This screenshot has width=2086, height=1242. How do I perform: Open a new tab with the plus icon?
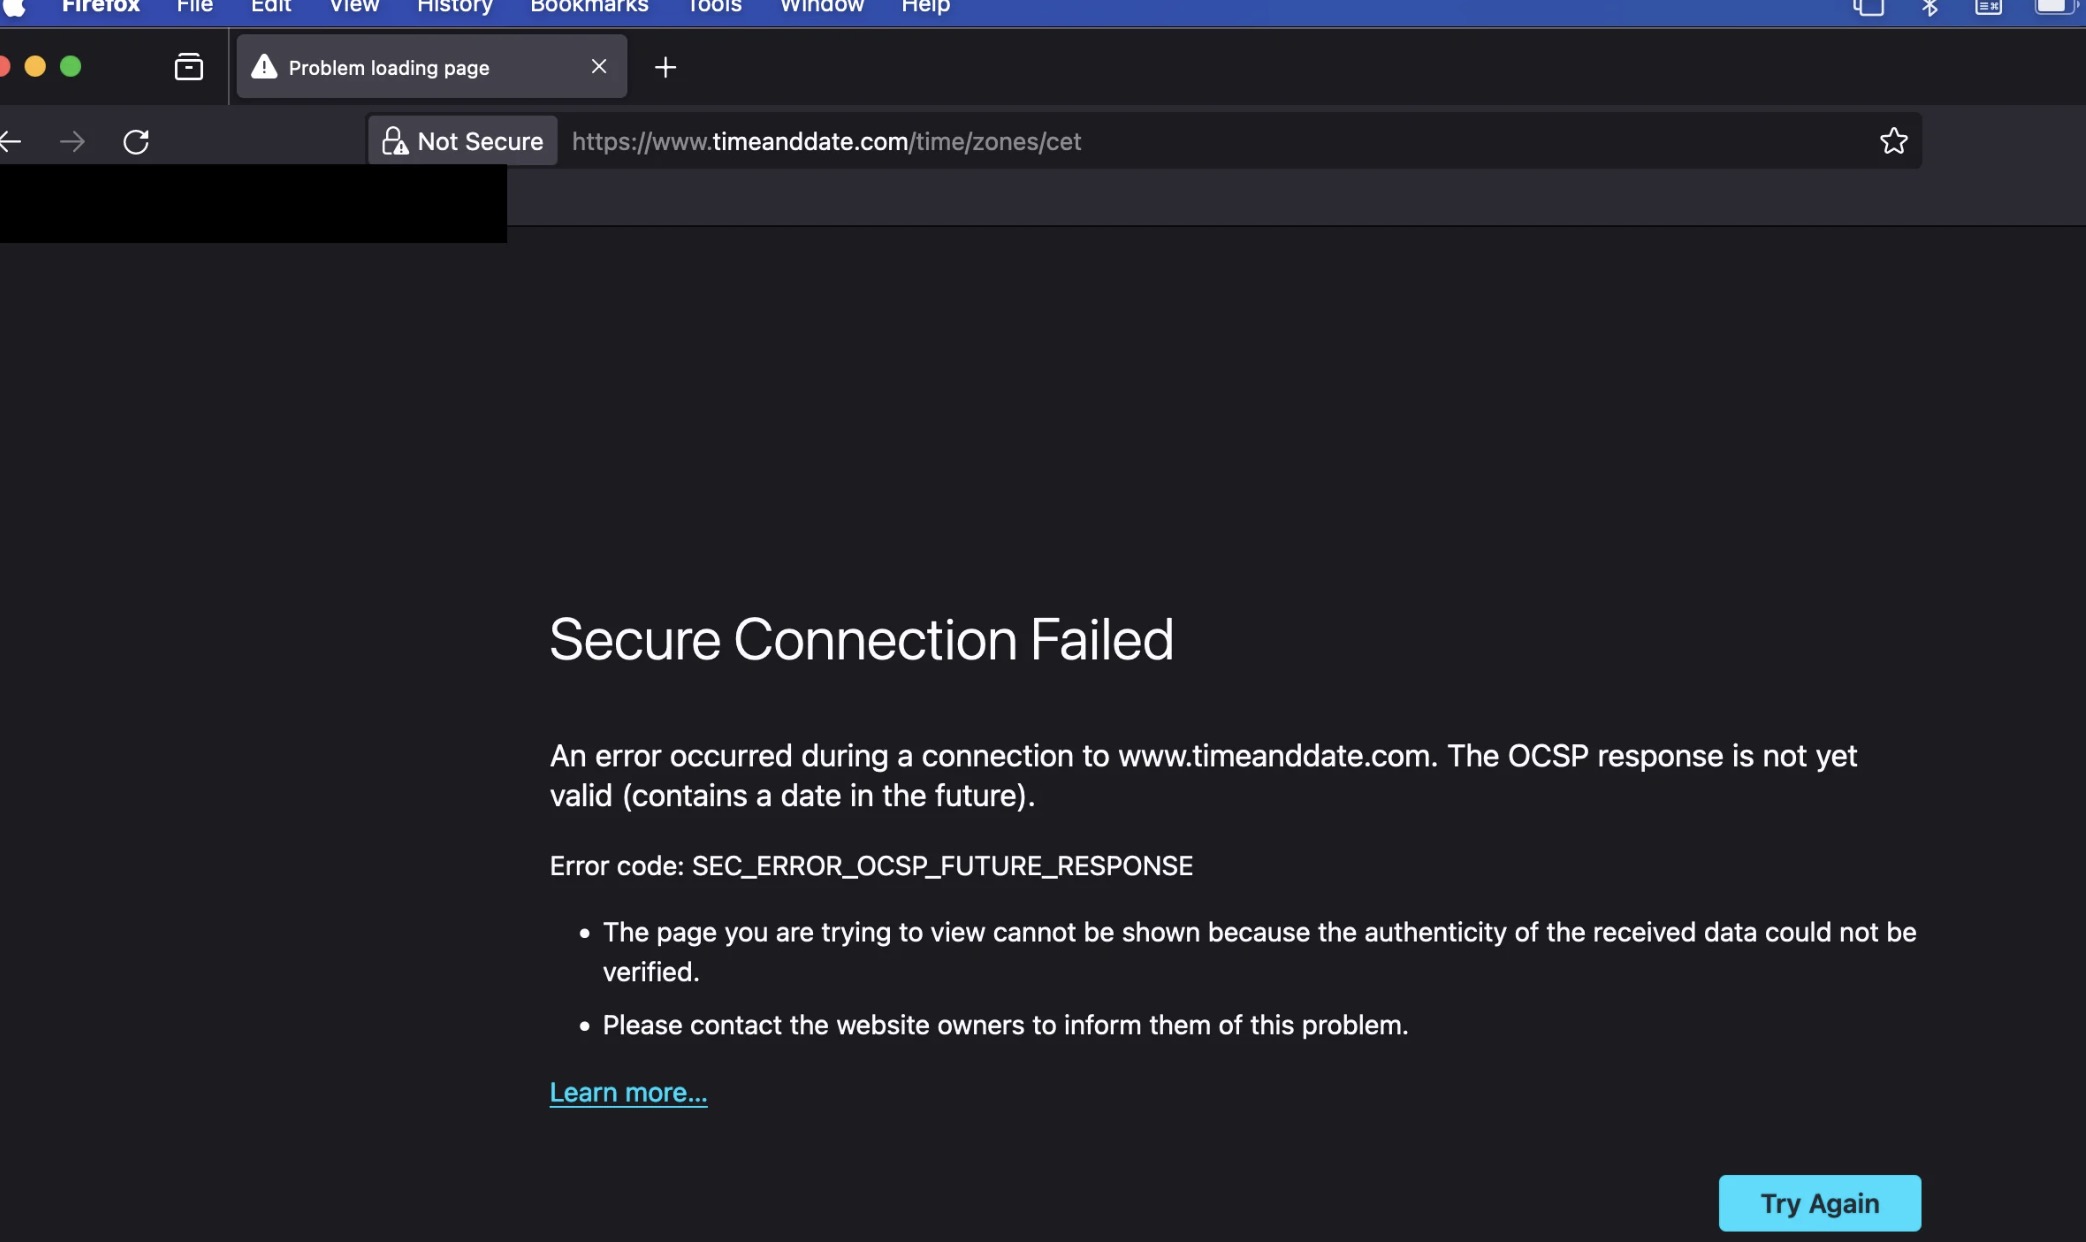665,67
